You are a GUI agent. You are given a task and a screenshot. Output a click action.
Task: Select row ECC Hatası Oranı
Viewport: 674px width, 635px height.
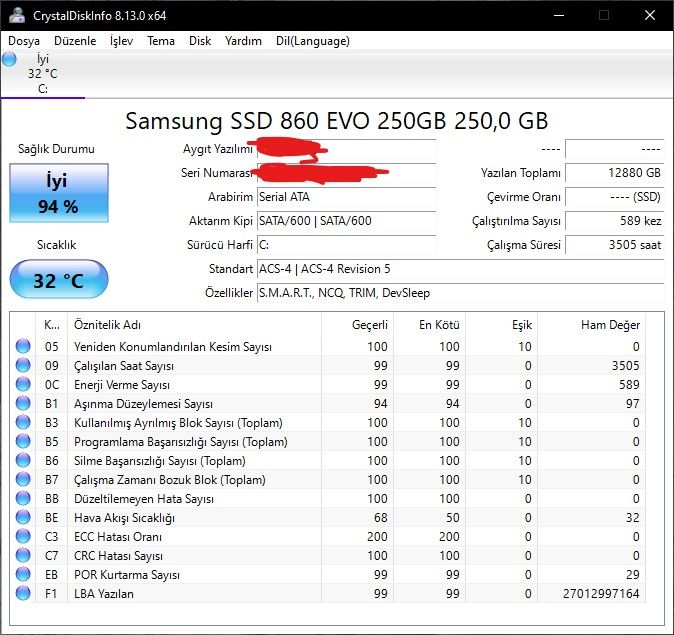328,537
